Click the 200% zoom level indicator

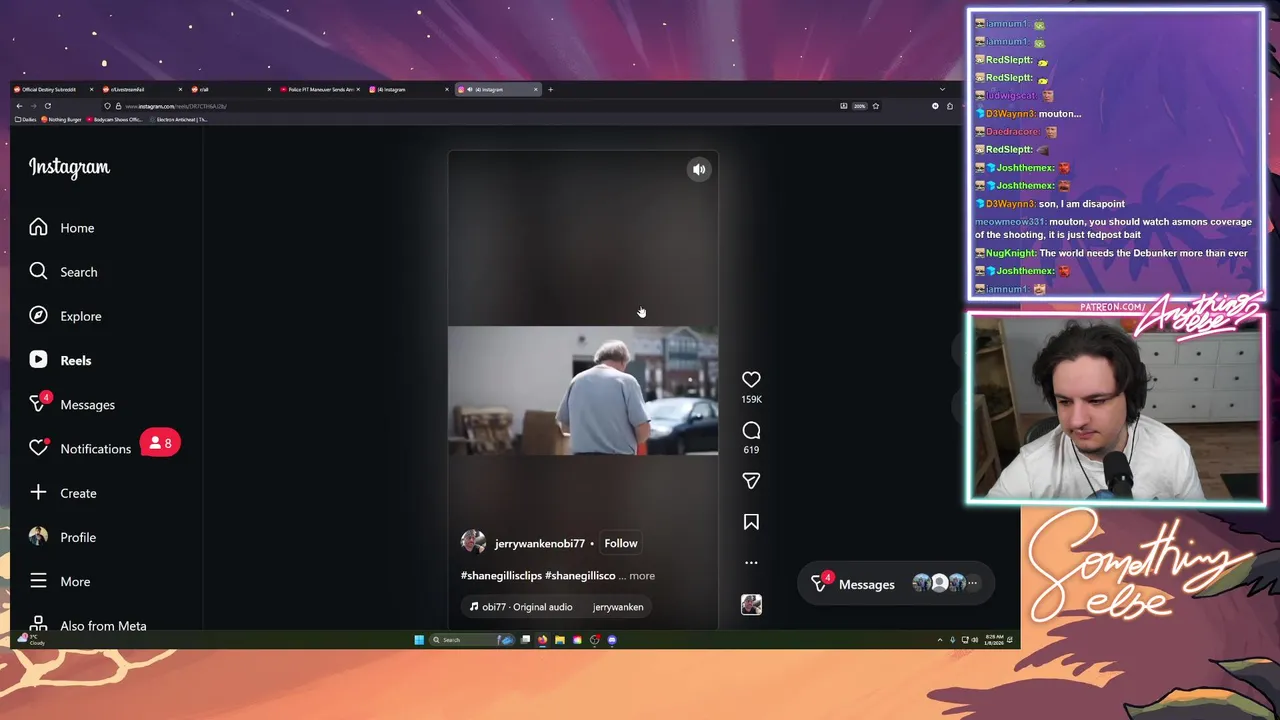[x=859, y=106]
